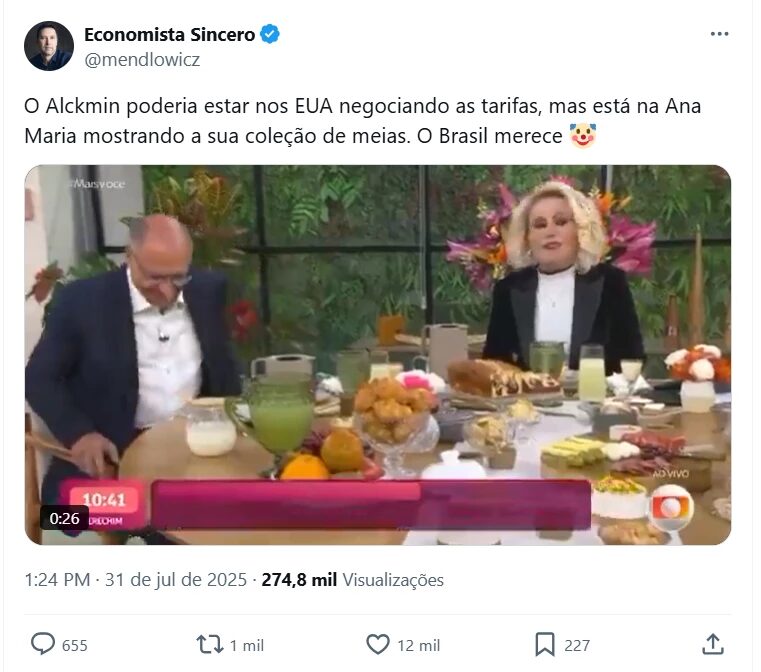Click the 1 mil reposts count
The width and height of the screenshot is (761, 672).
247,645
